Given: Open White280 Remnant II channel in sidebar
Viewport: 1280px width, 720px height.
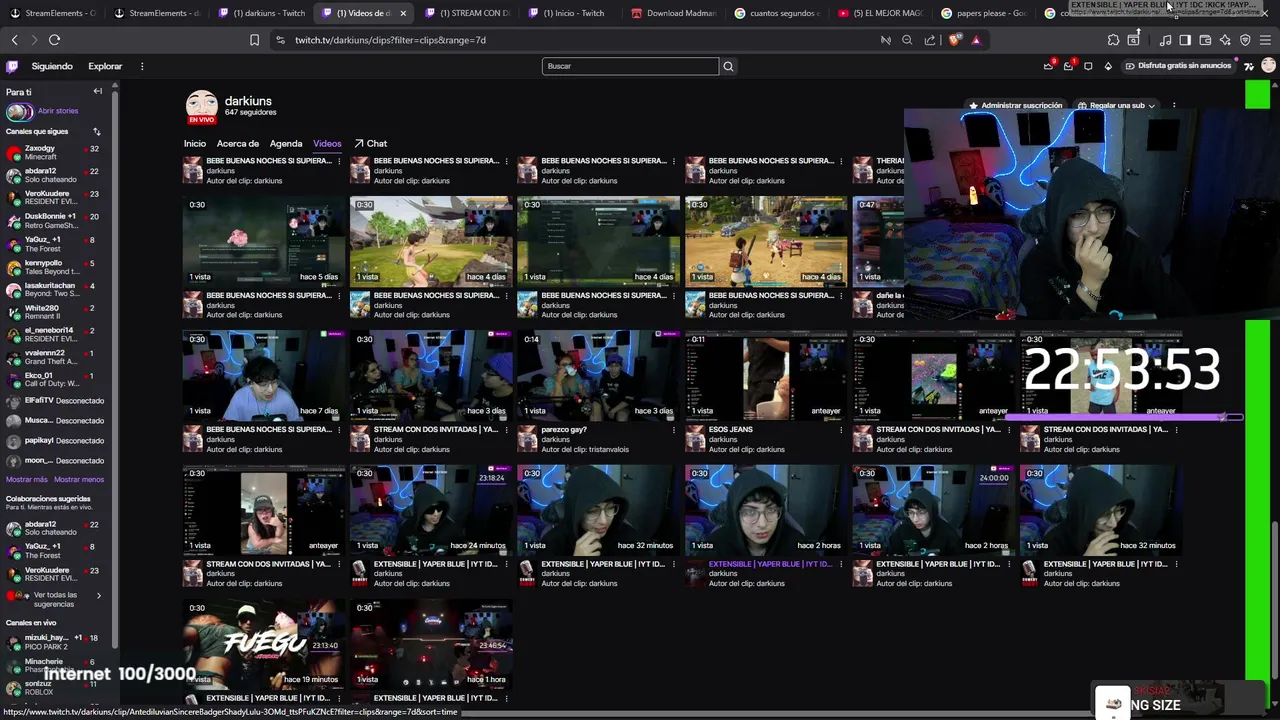Looking at the screenshot, I should 53,312.
